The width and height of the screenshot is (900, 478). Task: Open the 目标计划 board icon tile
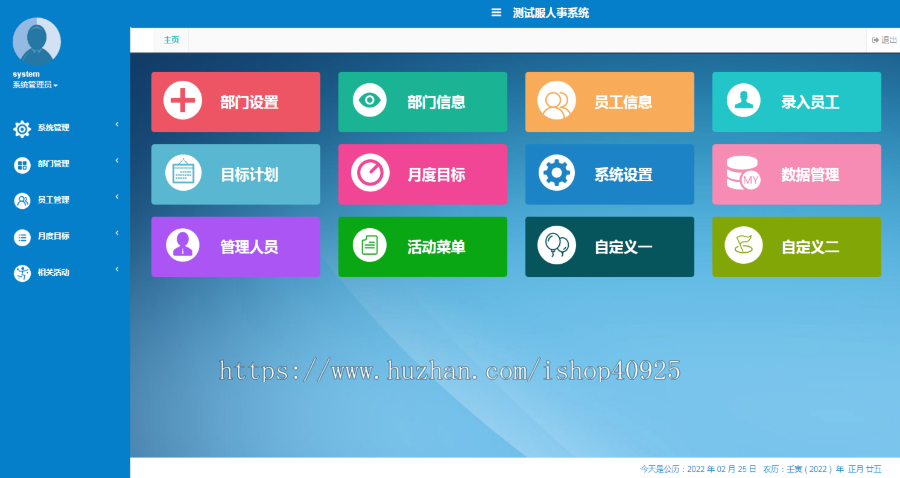235,174
